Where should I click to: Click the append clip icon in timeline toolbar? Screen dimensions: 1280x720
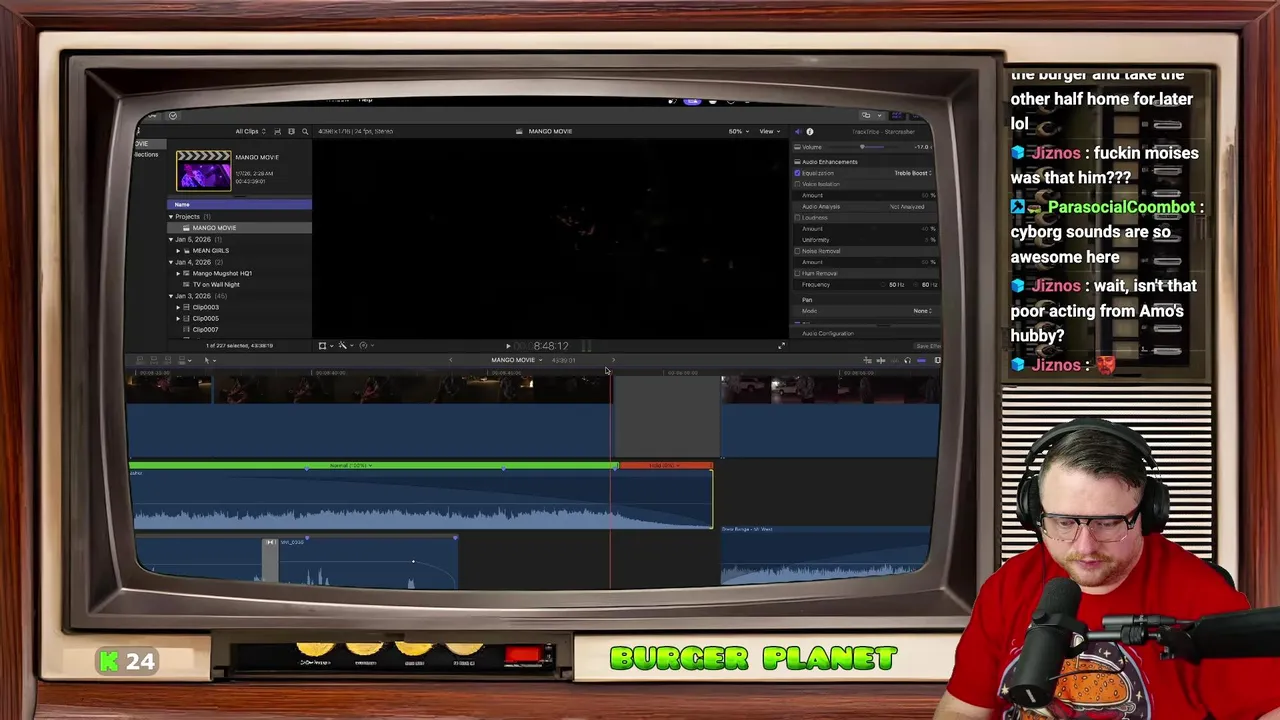(x=168, y=360)
